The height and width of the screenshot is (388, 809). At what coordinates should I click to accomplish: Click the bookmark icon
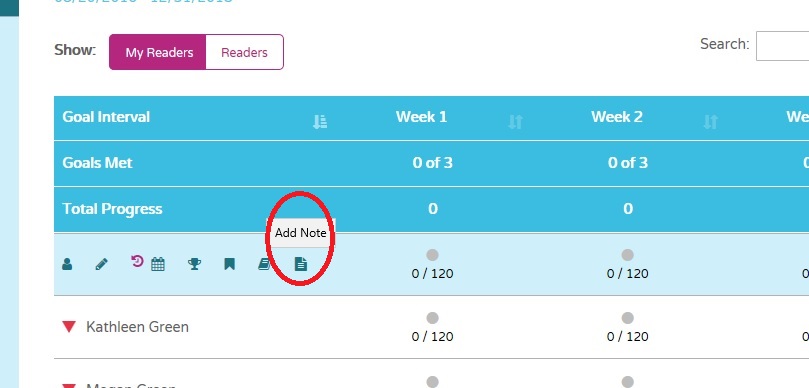[230, 265]
